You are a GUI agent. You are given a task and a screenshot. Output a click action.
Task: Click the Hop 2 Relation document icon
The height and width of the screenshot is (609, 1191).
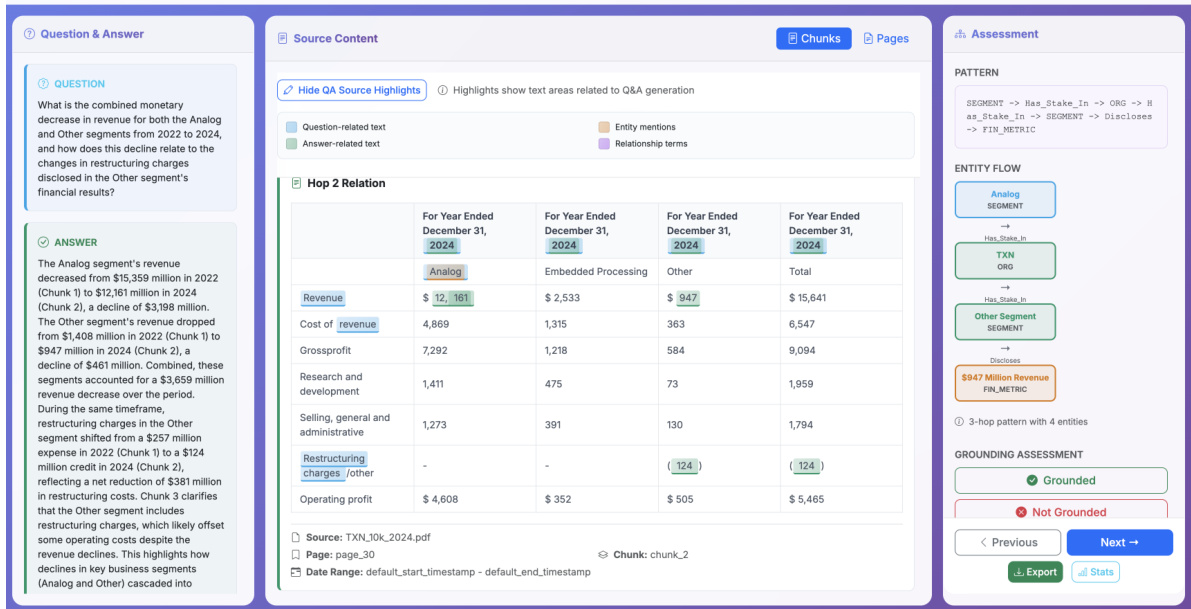click(296, 183)
